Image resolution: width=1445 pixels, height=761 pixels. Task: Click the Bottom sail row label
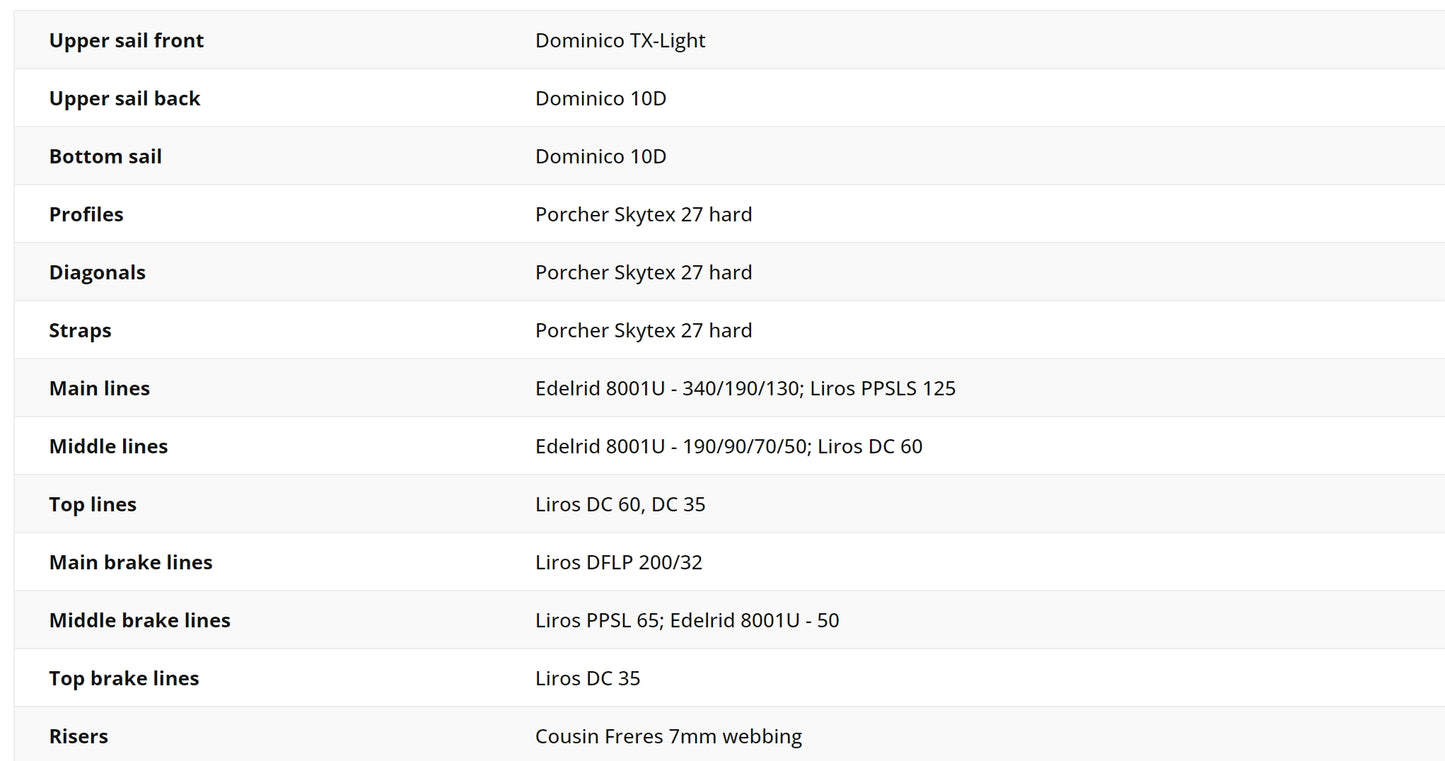pyautogui.click(x=105, y=156)
